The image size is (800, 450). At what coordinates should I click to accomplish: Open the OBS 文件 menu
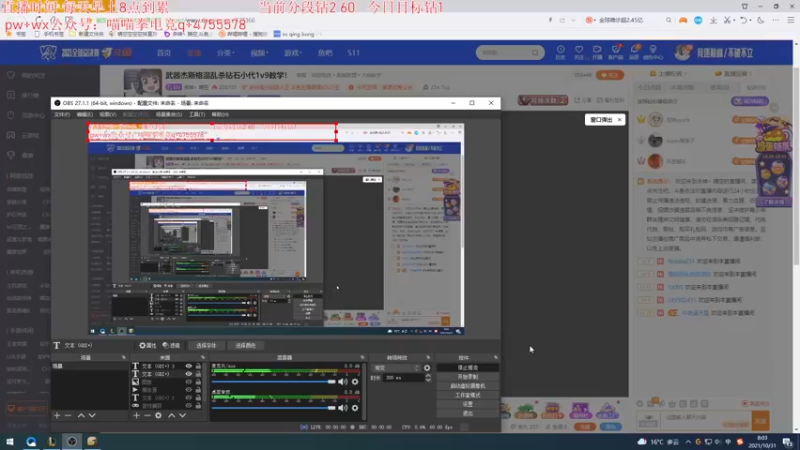tap(62, 115)
